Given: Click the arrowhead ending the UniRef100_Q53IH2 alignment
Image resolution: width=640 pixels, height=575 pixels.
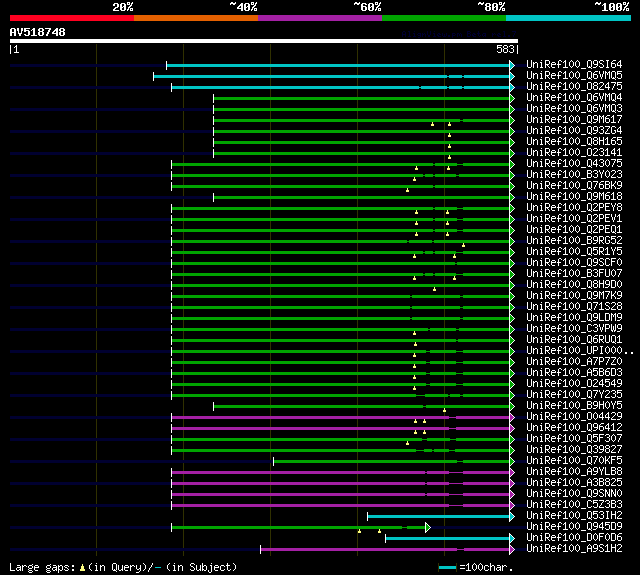Looking at the screenshot, I should click(512, 517).
